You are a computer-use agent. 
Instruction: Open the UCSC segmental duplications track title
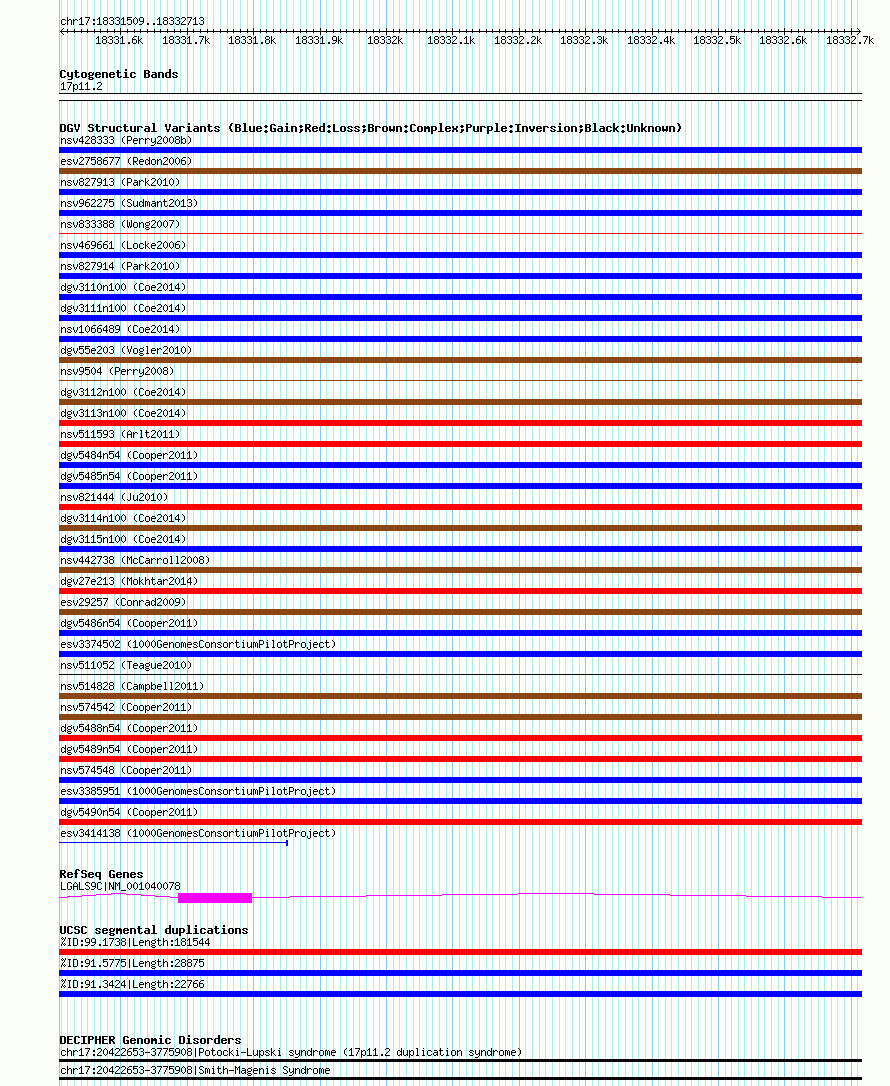pyautogui.click(x=154, y=930)
